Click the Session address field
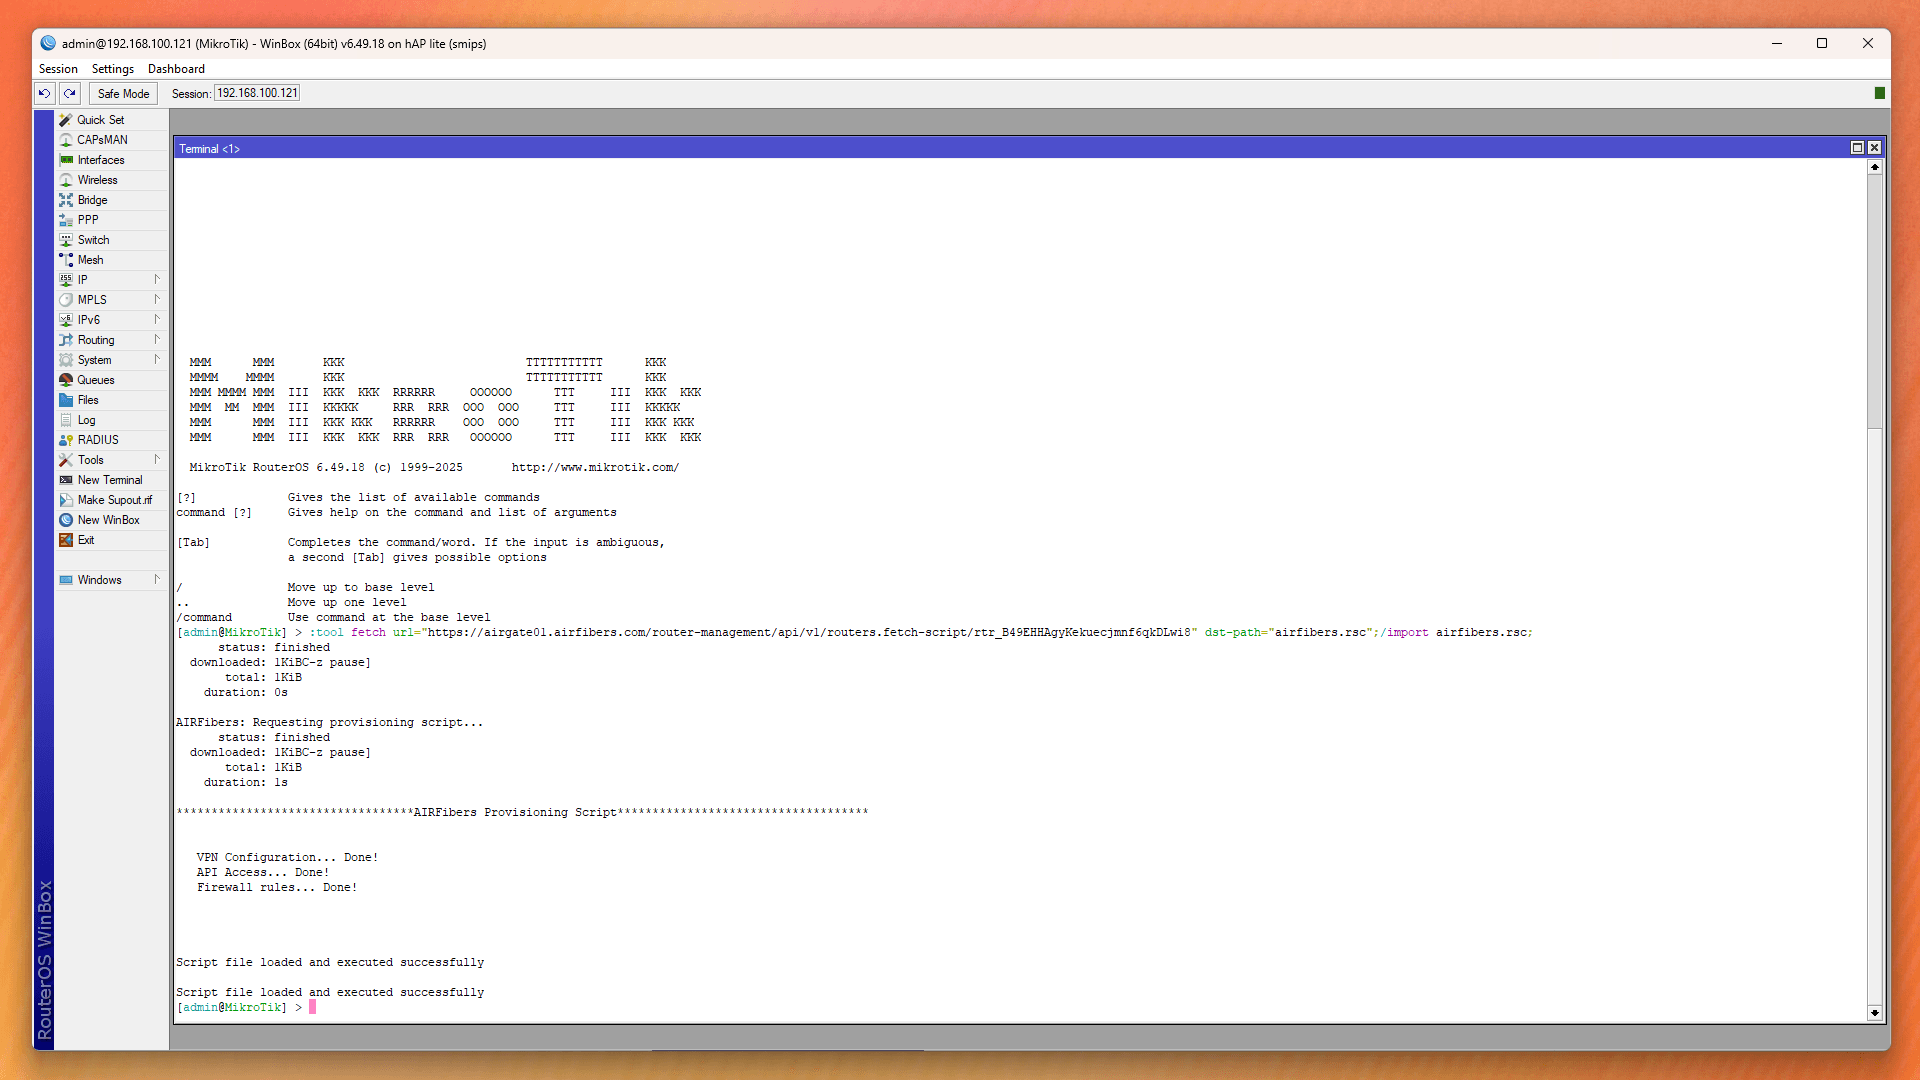Image resolution: width=1920 pixels, height=1080 pixels. click(x=257, y=93)
